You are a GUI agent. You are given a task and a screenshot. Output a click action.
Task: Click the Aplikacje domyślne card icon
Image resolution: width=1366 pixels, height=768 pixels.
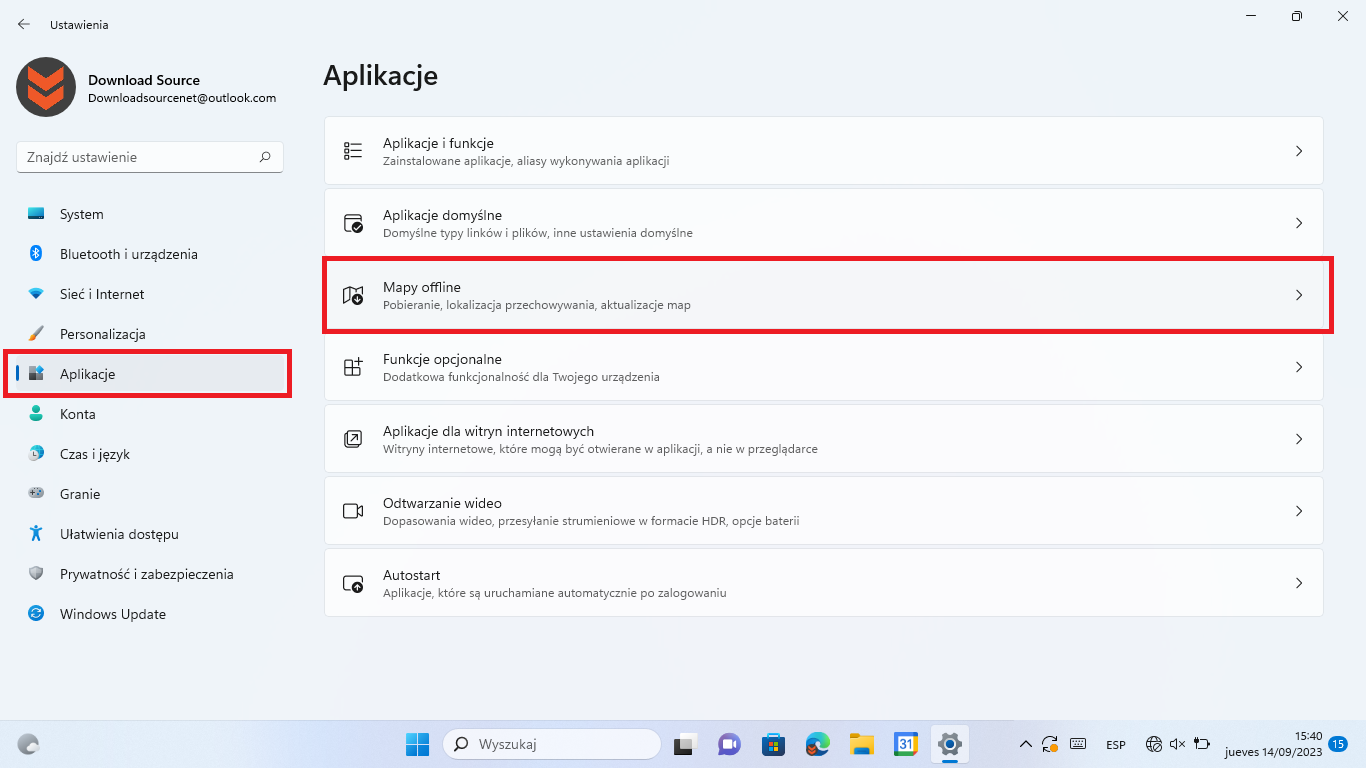click(353, 223)
